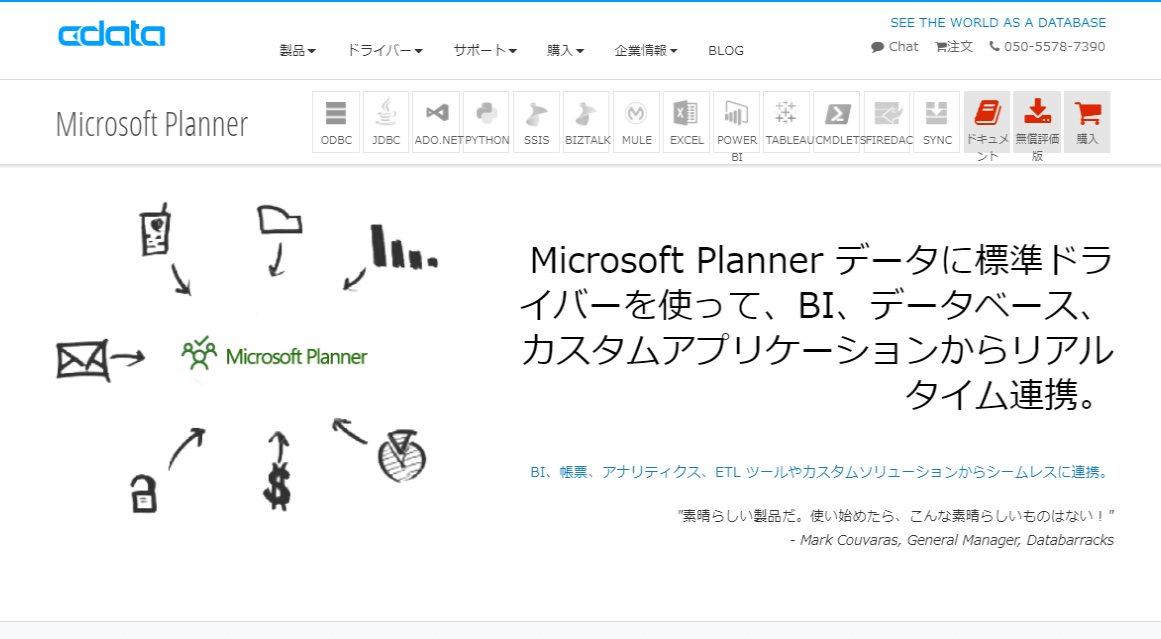Click the 注文 cart link
Screen dimensions: 1161x639
[954, 47]
